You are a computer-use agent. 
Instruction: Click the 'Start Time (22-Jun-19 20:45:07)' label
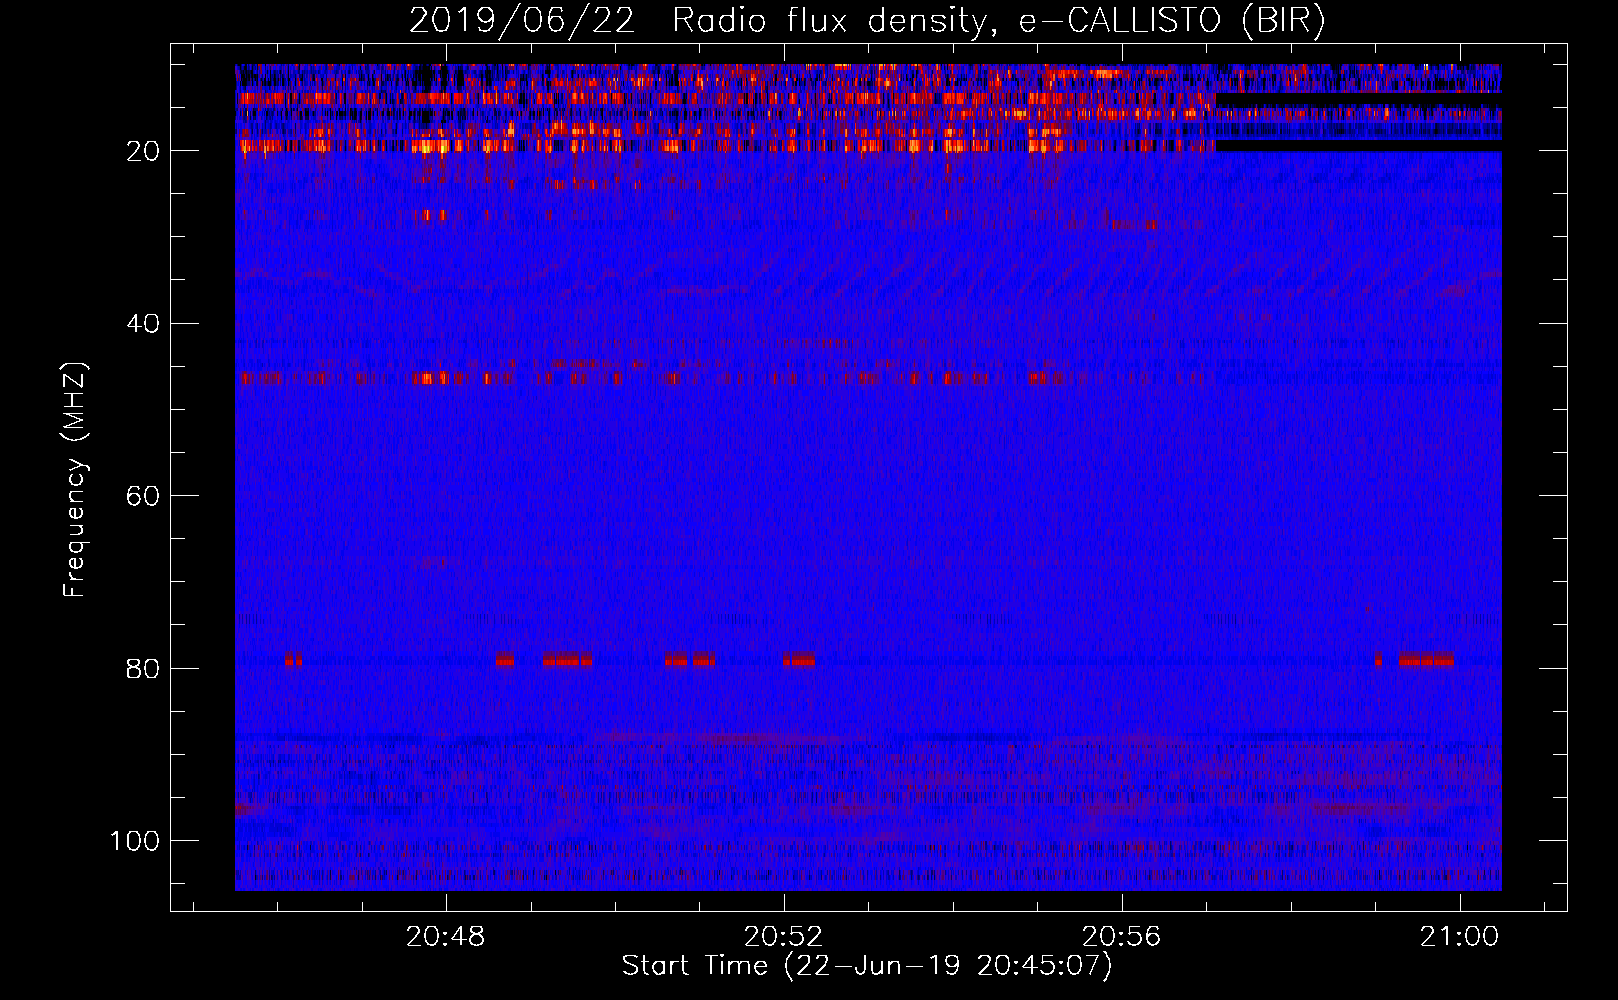point(867,966)
